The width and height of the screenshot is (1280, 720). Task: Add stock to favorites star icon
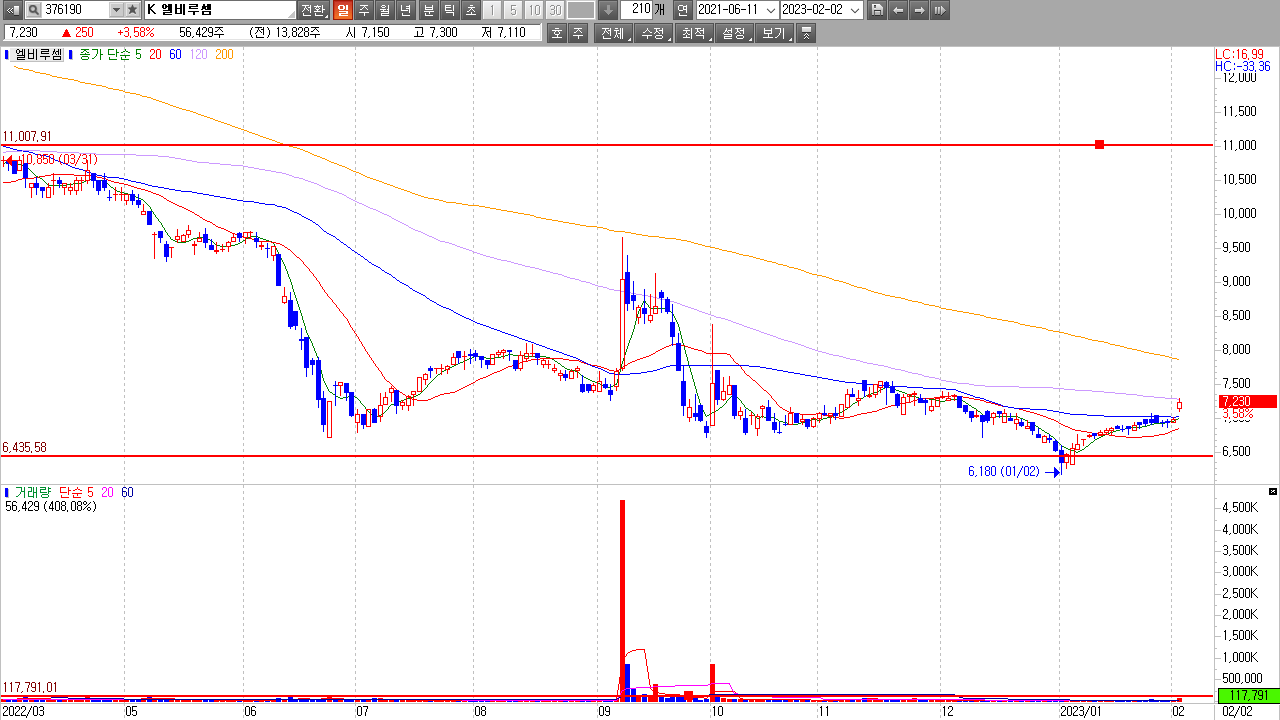pyautogui.click(x=132, y=10)
